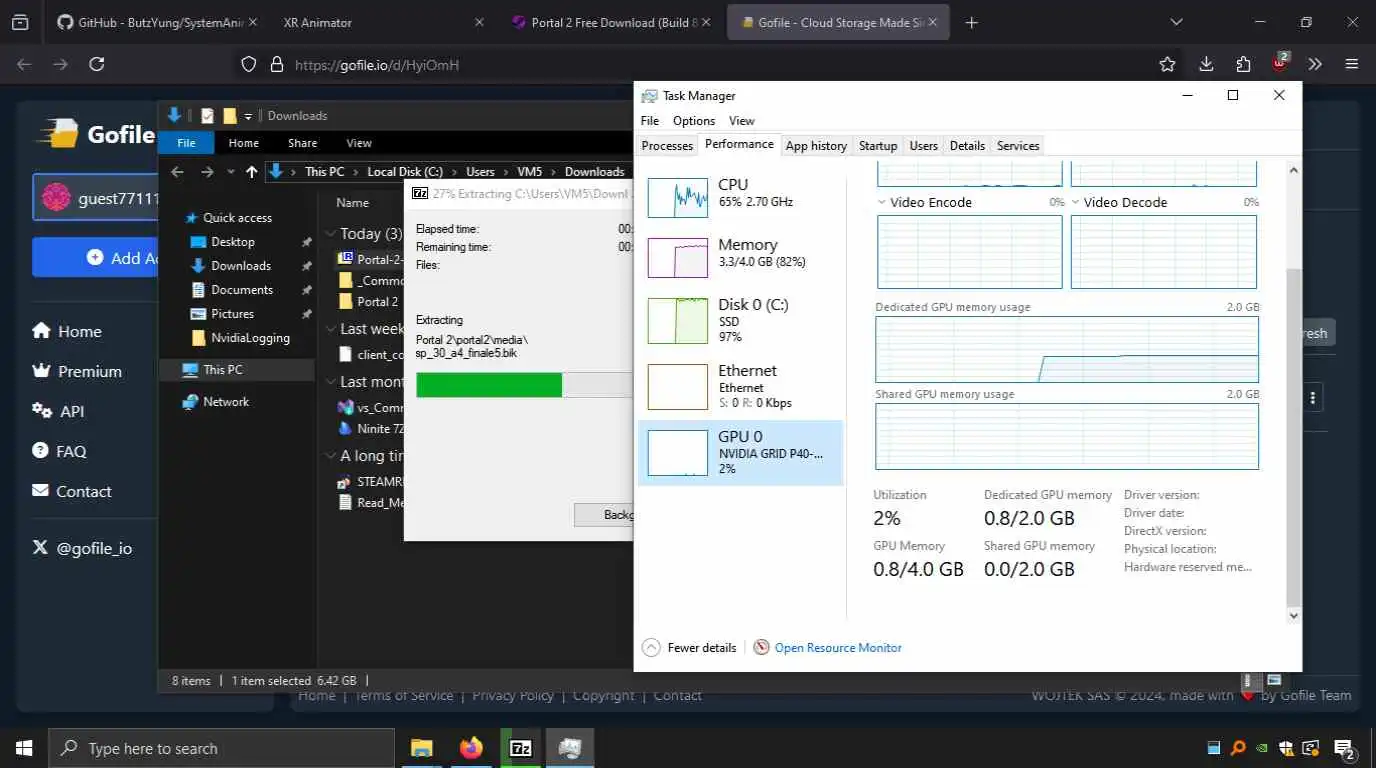Open the Task Manager View menu

[741, 120]
